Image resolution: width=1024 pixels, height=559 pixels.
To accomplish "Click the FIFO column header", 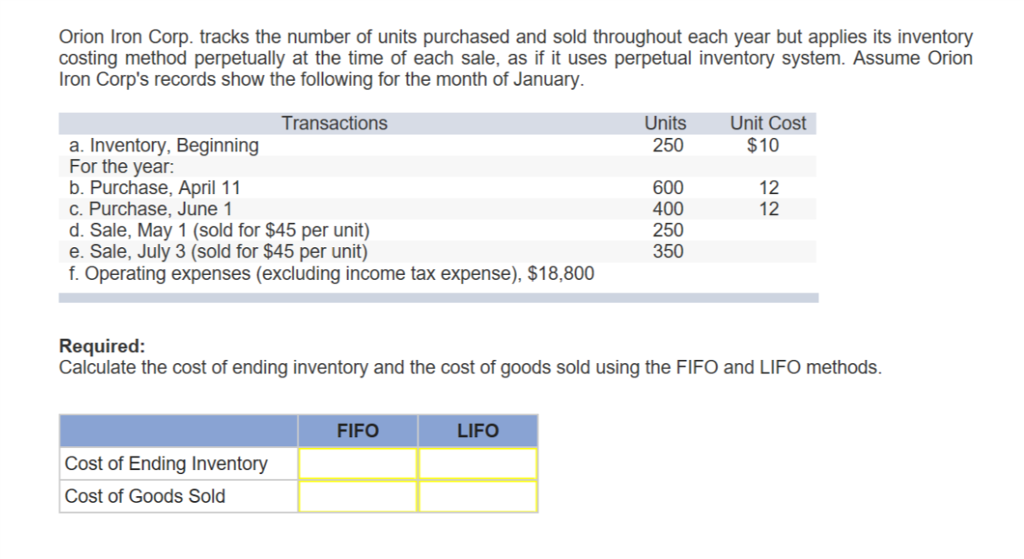I will pos(357,431).
